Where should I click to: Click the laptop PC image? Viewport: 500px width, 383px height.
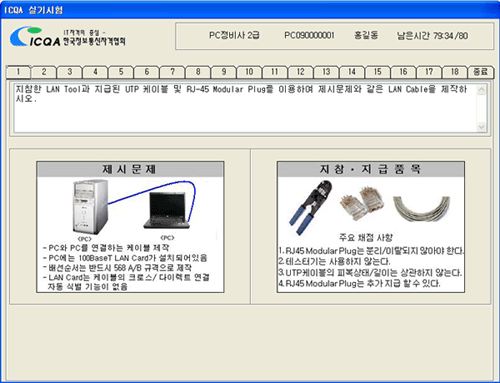(x=167, y=210)
